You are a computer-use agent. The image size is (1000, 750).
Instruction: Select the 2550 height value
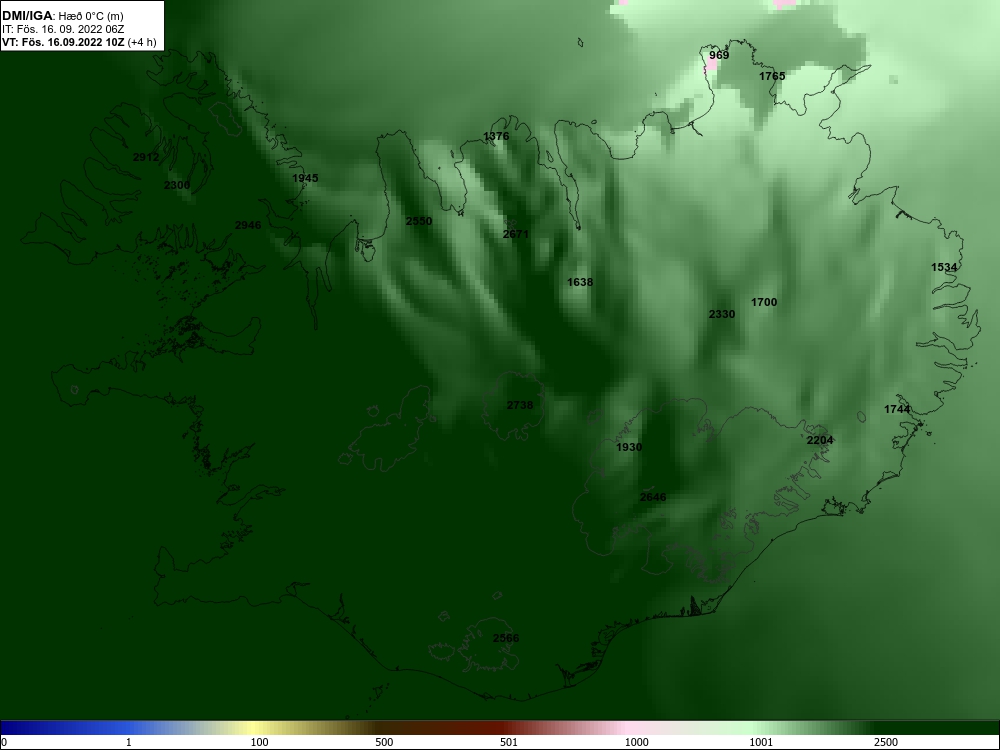(419, 221)
